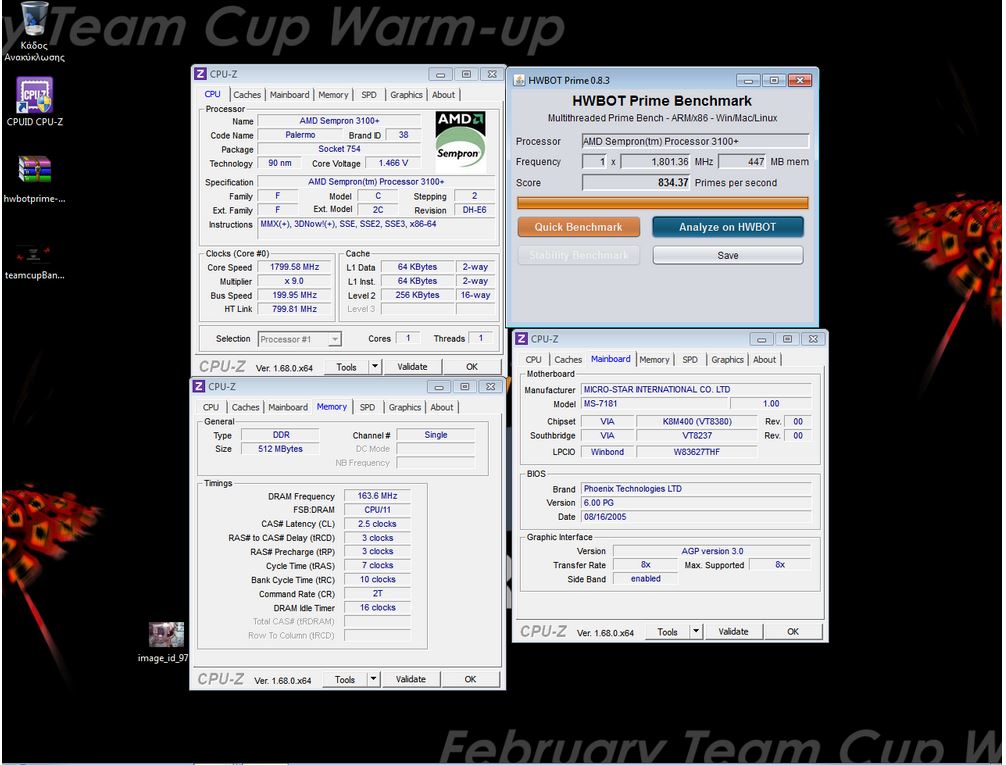Image resolution: width=1006 pixels, height=765 pixels.
Task: Open the SPD tab in the CPU window
Action: (369, 94)
